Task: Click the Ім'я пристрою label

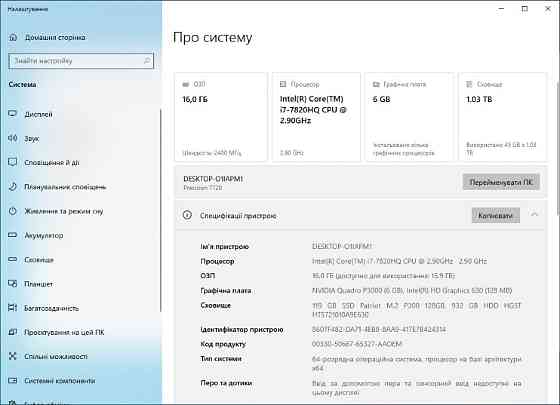Action: tap(224, 246)
